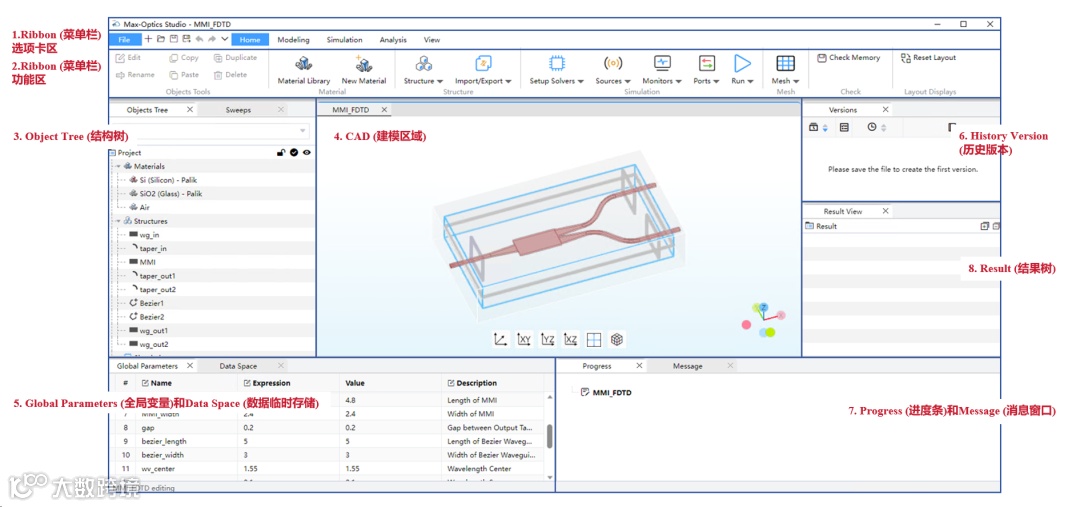
Task: Click the four-pane grid view icon
Action: pyautogui.click(x=594, y=339)
